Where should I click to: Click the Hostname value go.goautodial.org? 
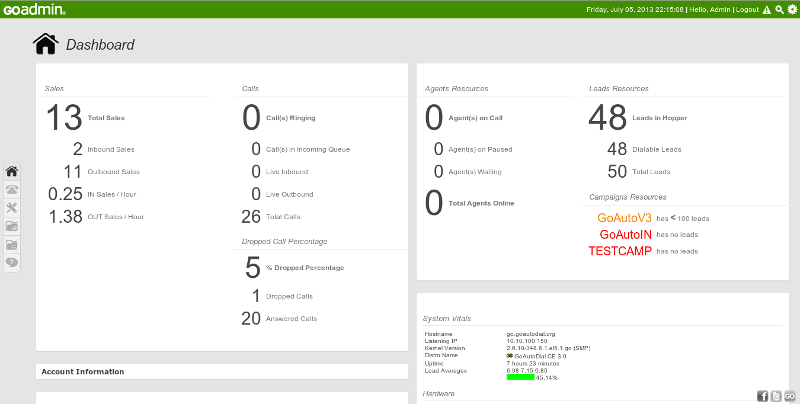click(x=531, y=334)
